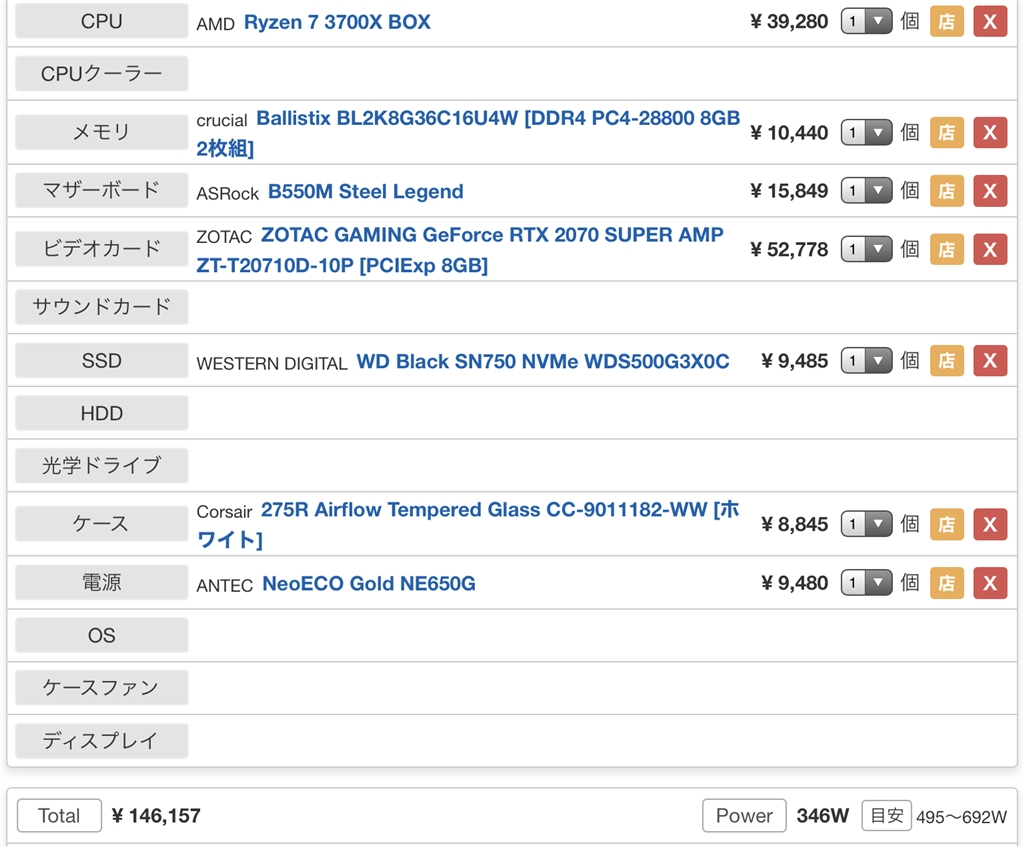Click the OS category button

tap(101, 635)
